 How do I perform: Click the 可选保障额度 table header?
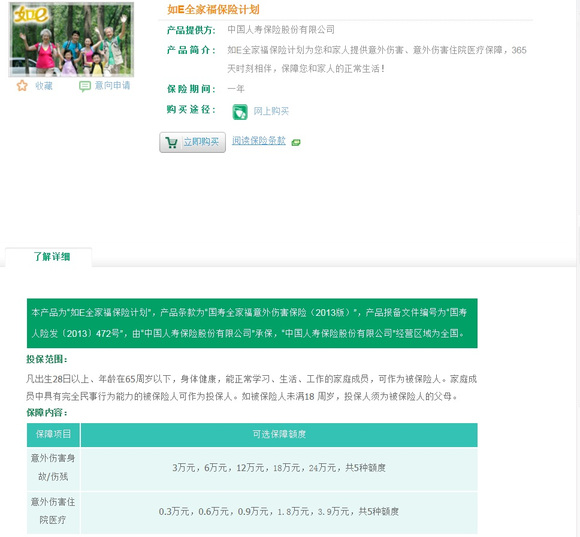coord(279,434)
